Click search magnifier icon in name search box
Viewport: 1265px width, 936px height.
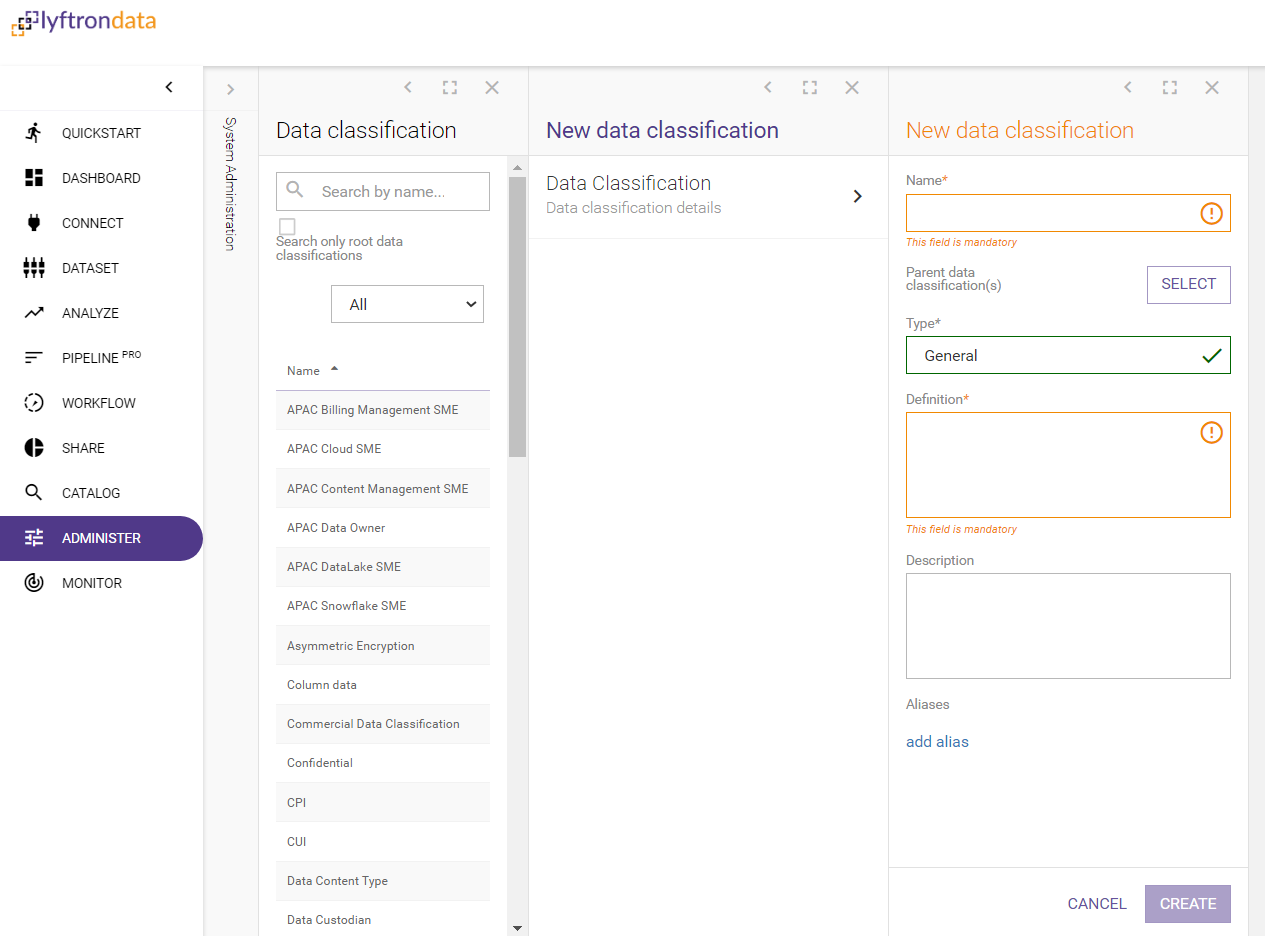click(295, 190)
